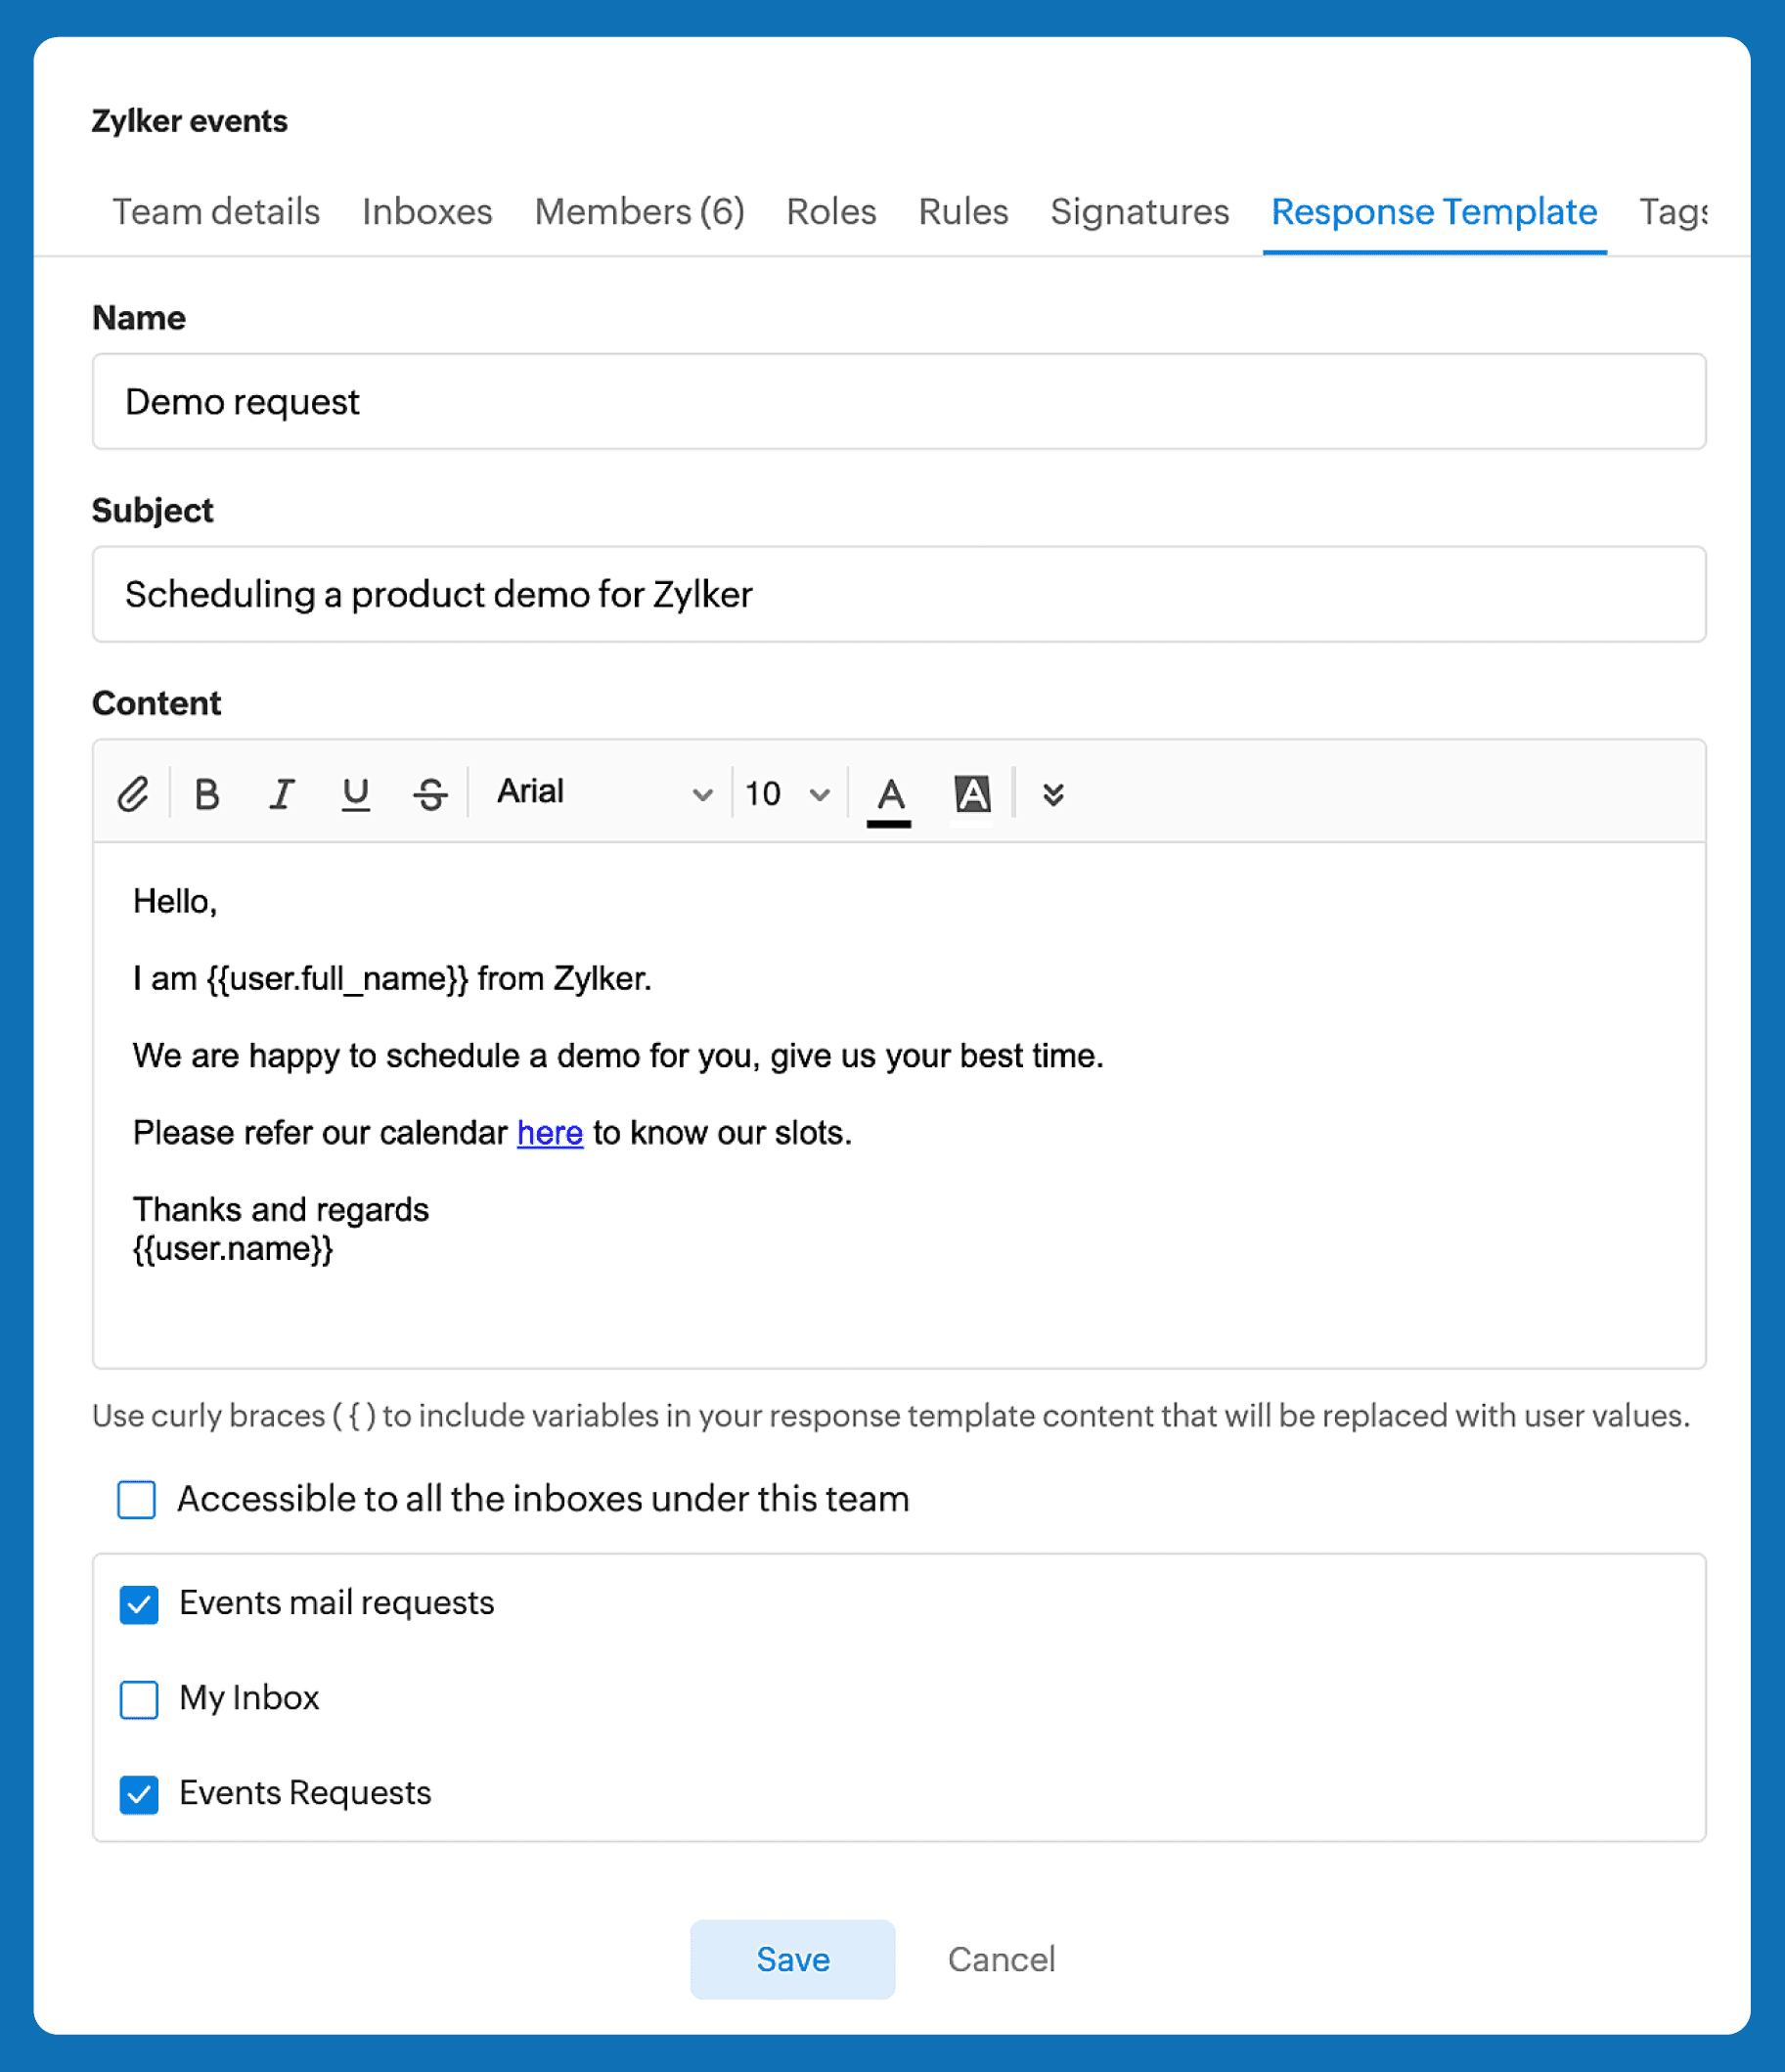The height and width of the screenshot is (2072, 1785).
Task: Select the Response Template tab
Action: (x=1434, y=212)
